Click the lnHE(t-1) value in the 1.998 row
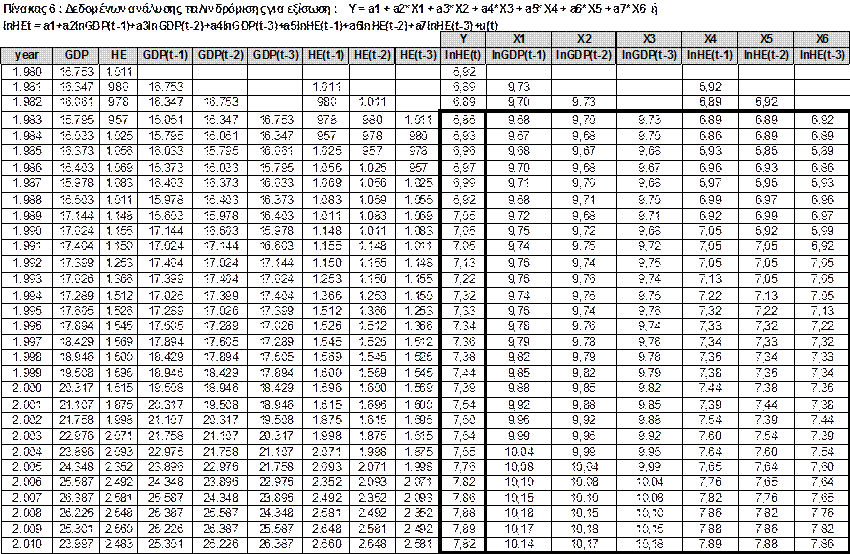This screenshot has width=850, height=554. 710,357
